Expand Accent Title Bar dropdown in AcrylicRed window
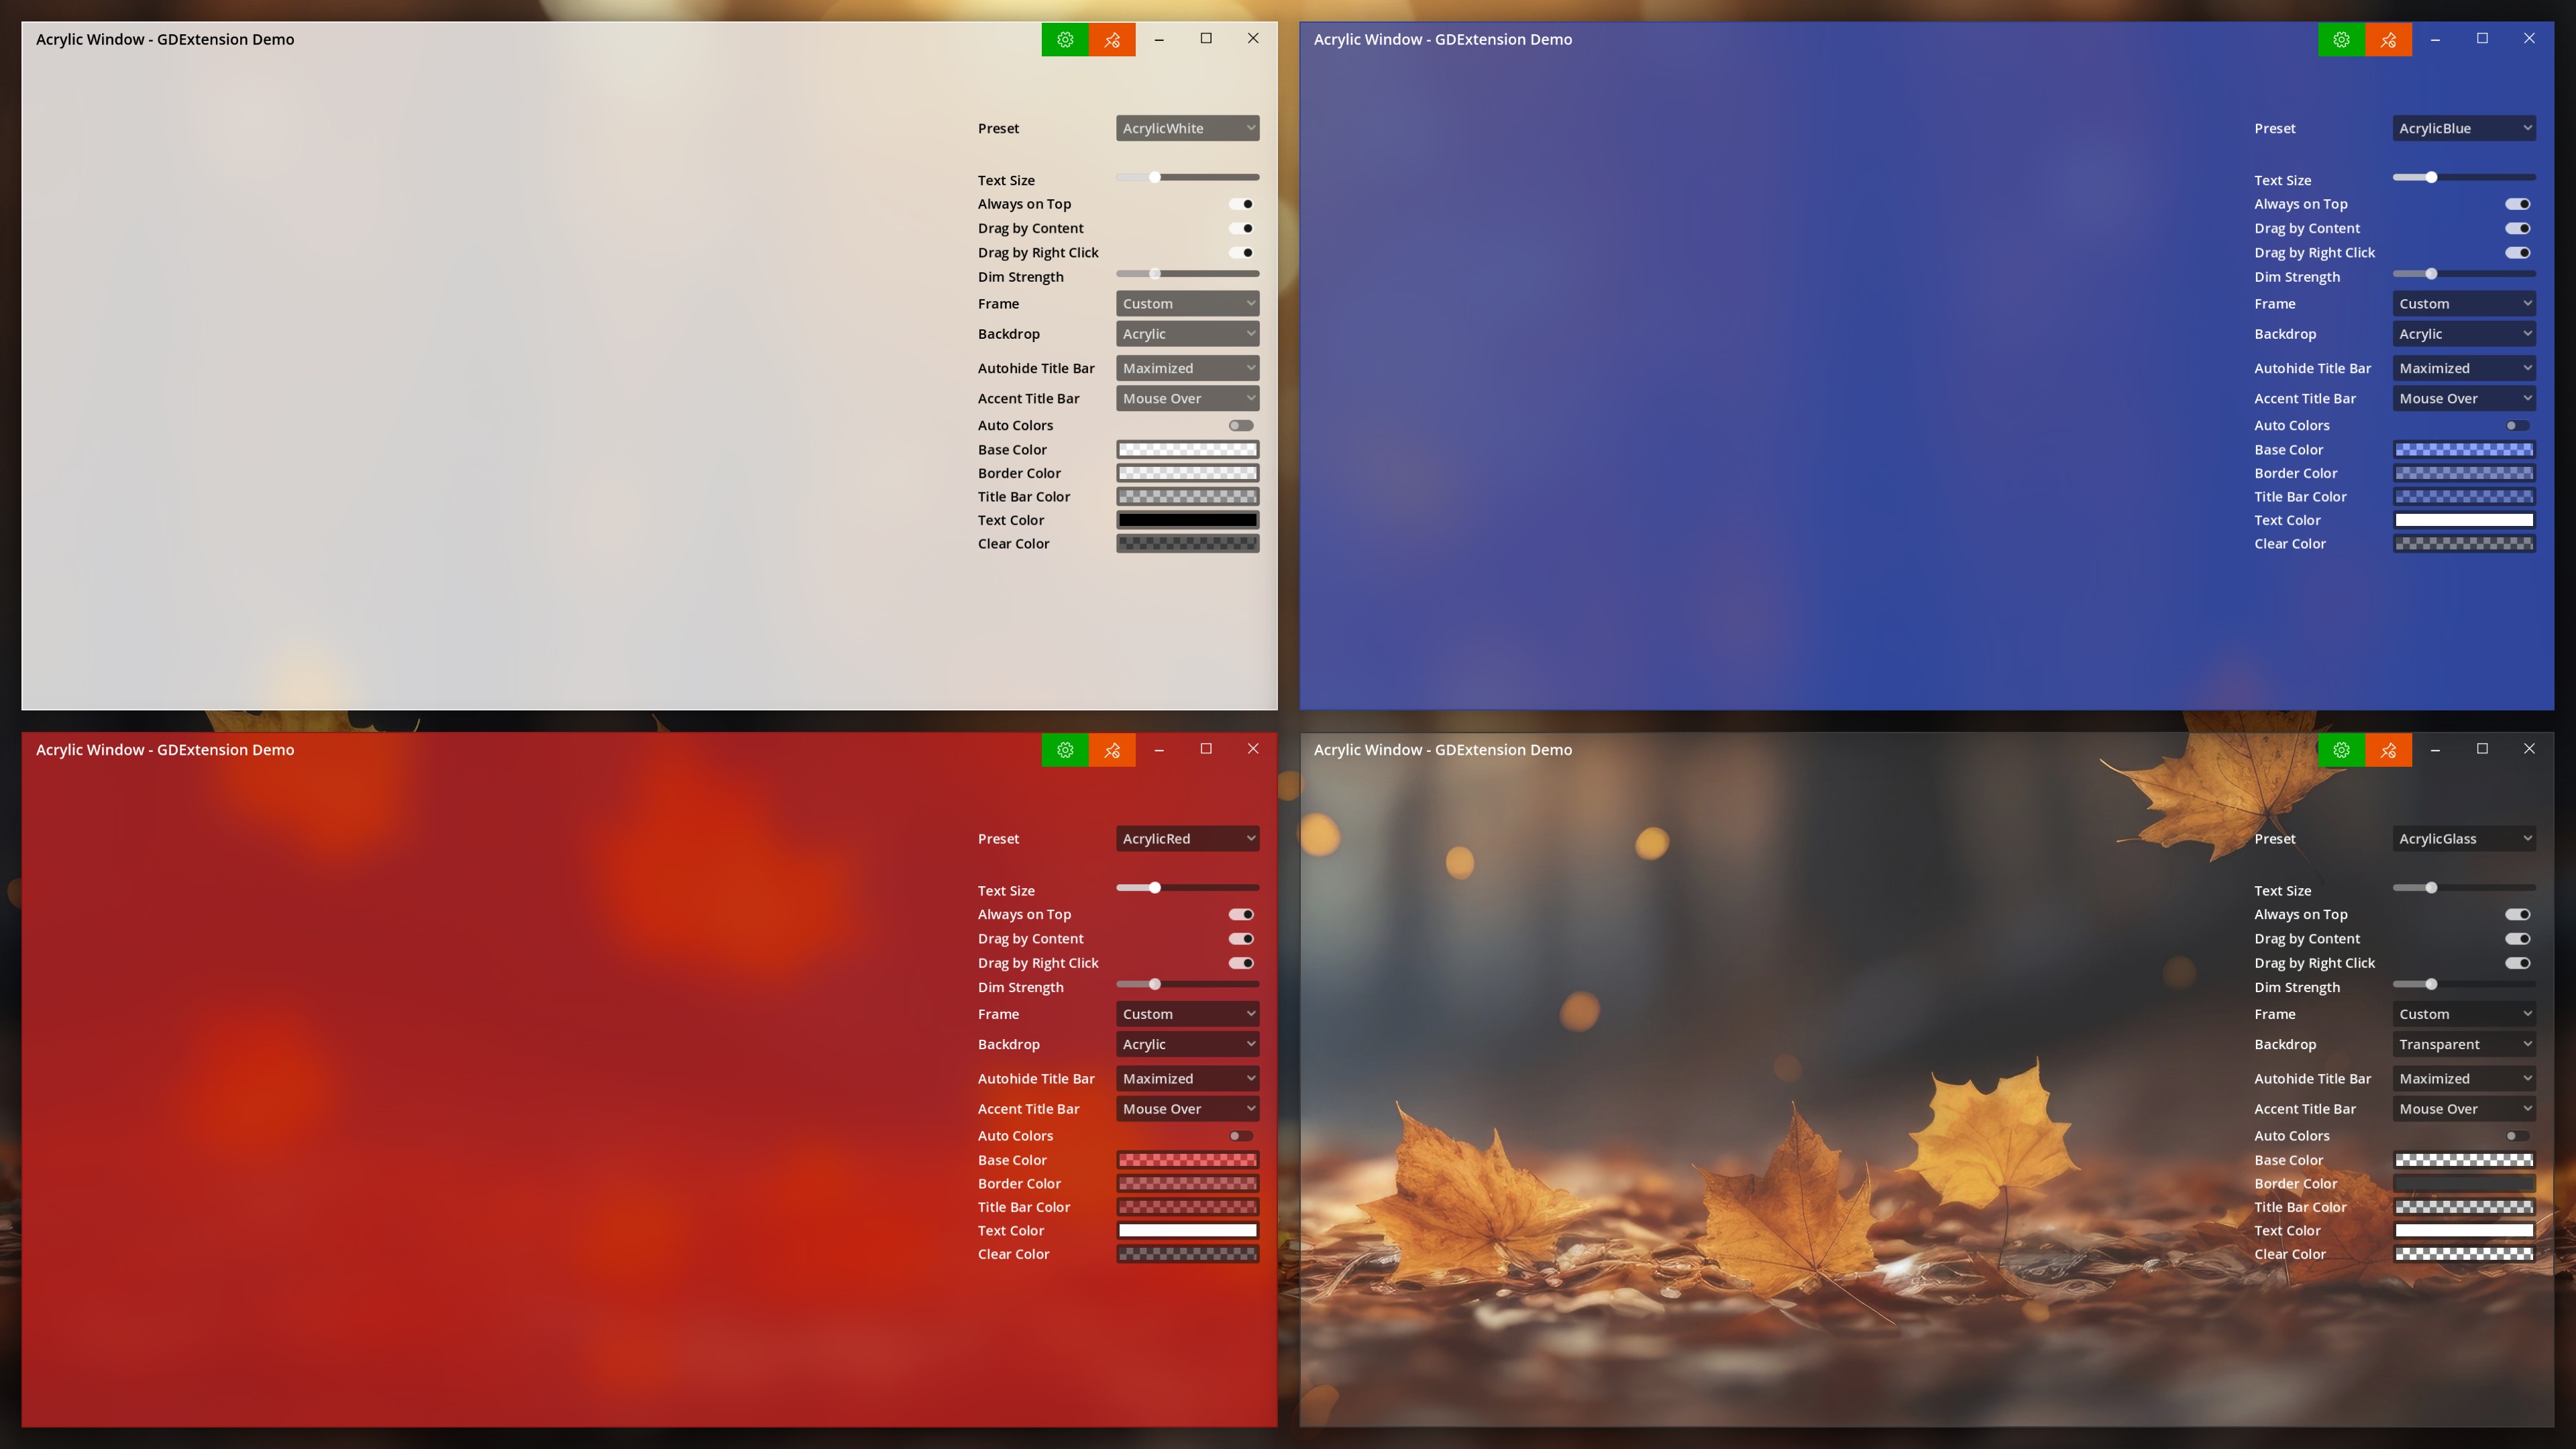2576x1449 pixels. tap(1187, 1108)
